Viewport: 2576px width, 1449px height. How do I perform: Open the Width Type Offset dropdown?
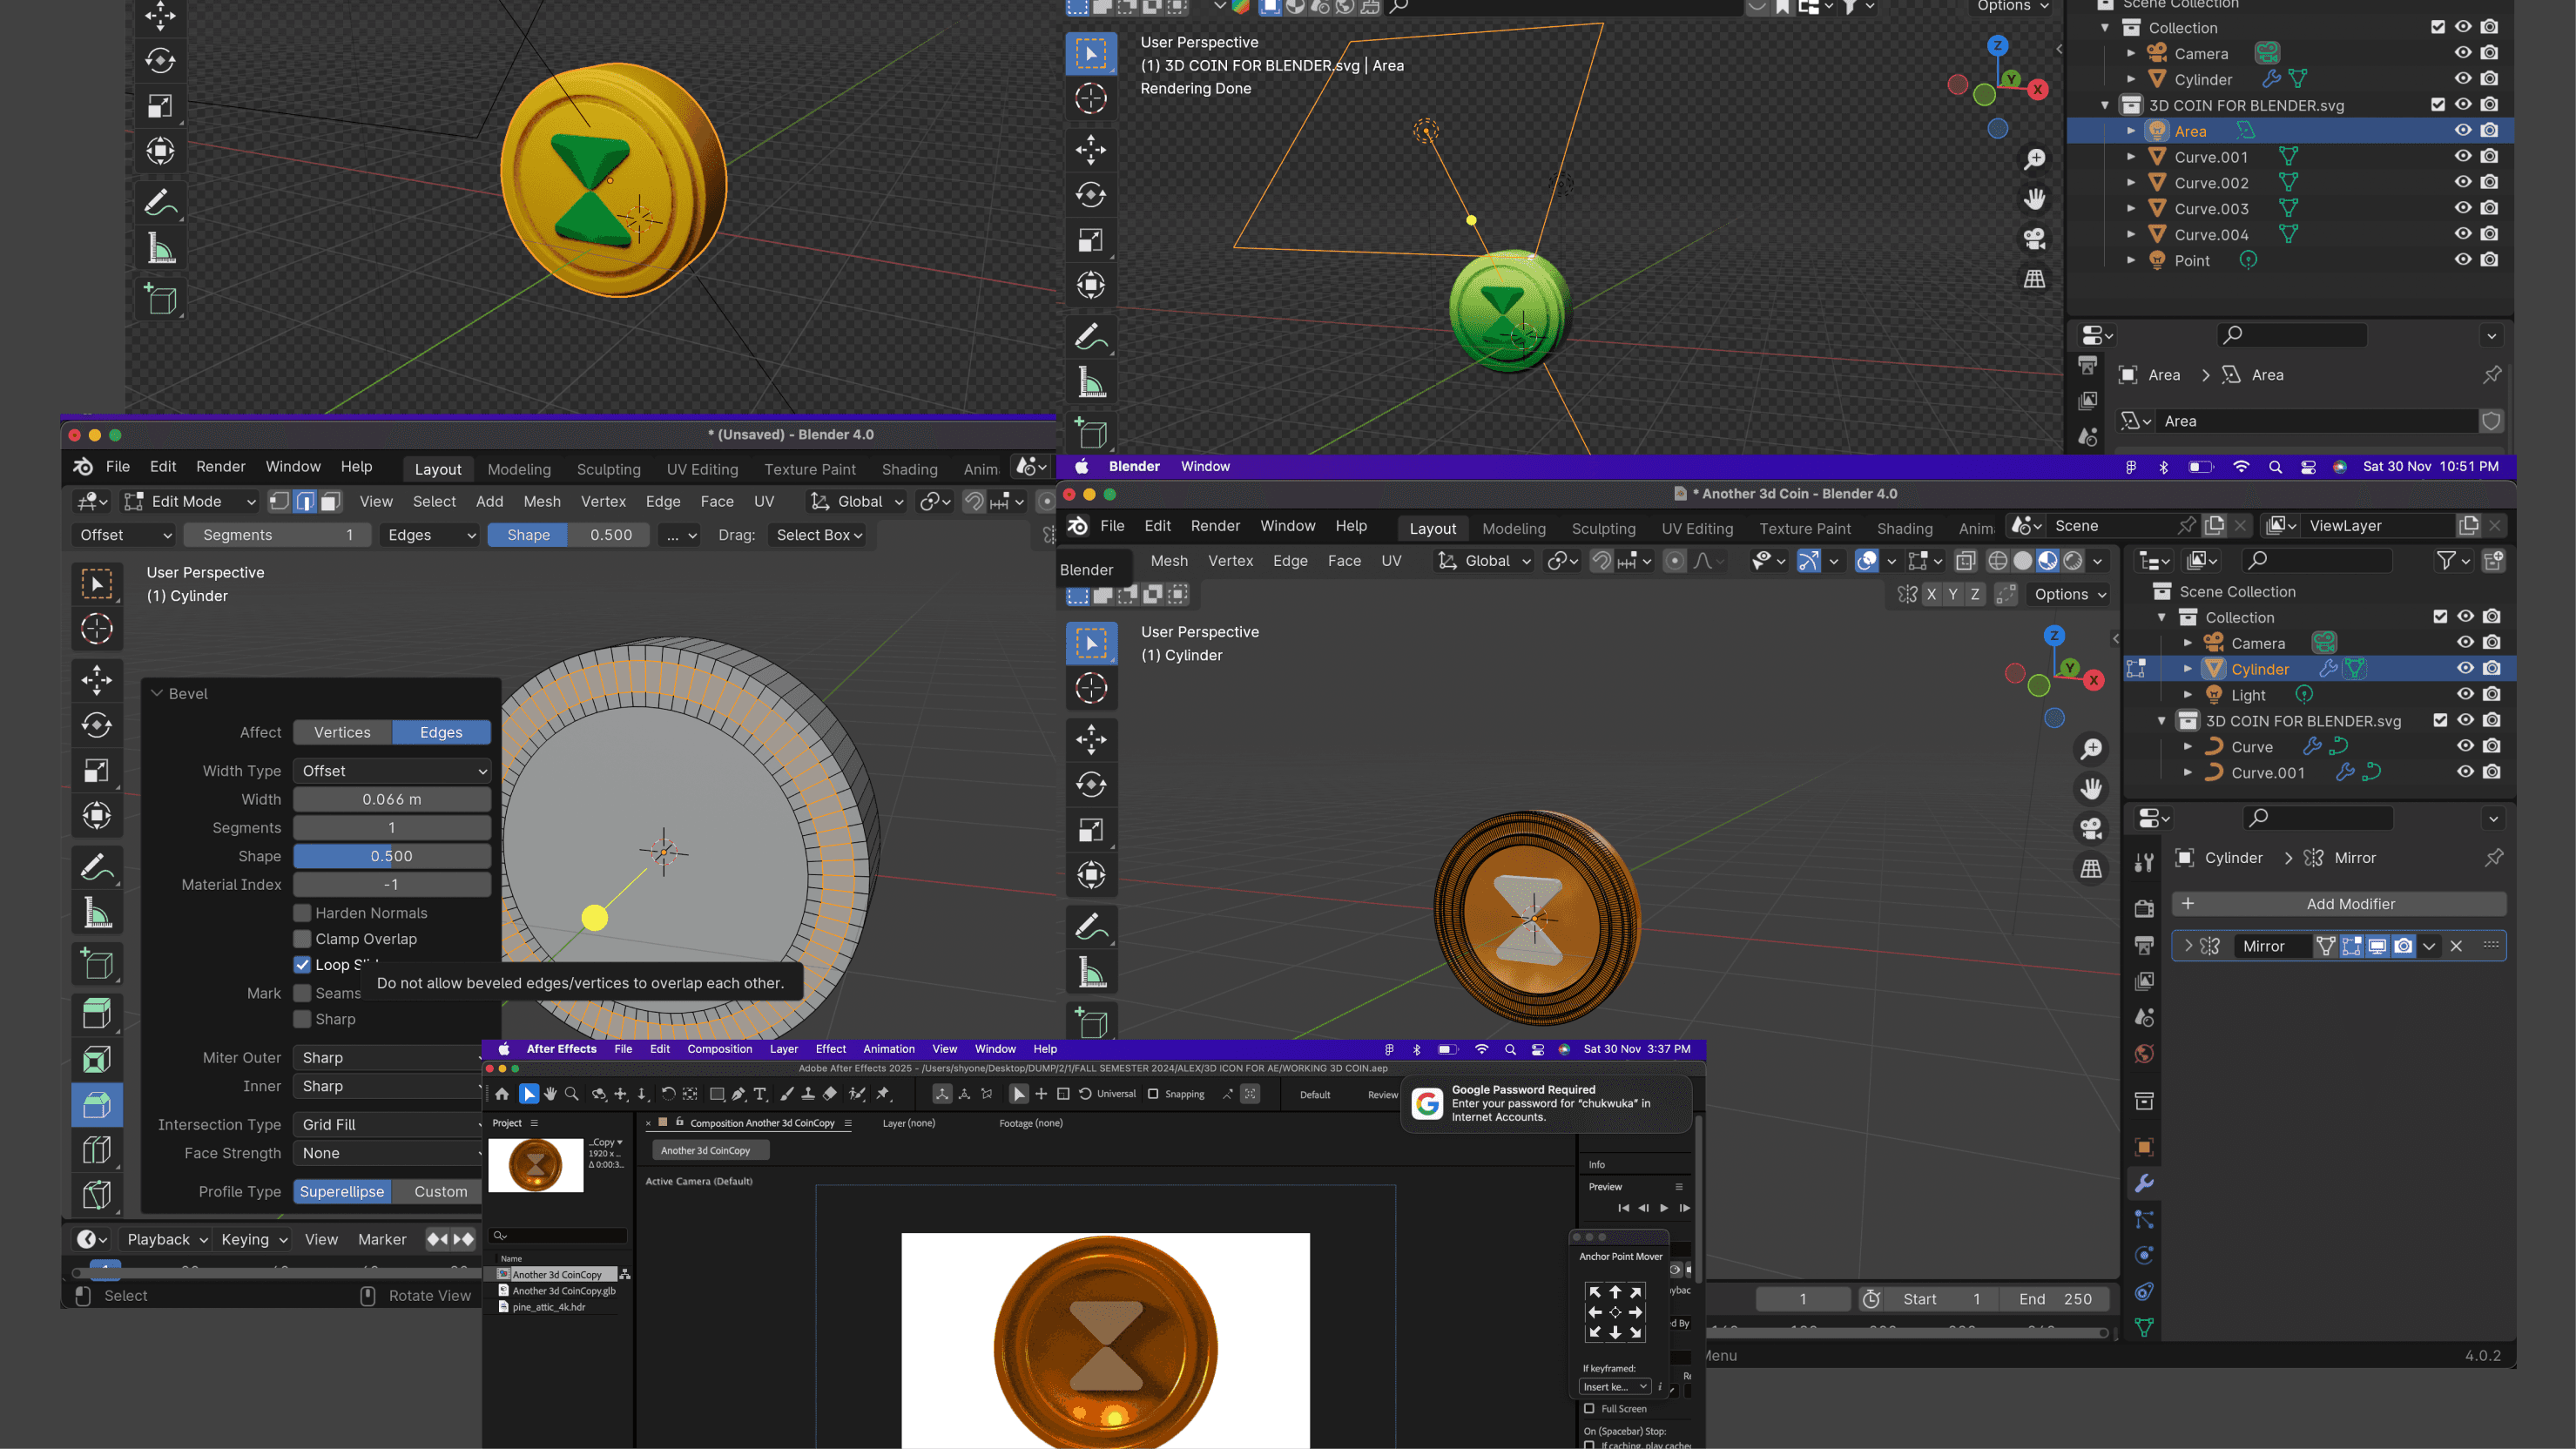click(392, 771)
